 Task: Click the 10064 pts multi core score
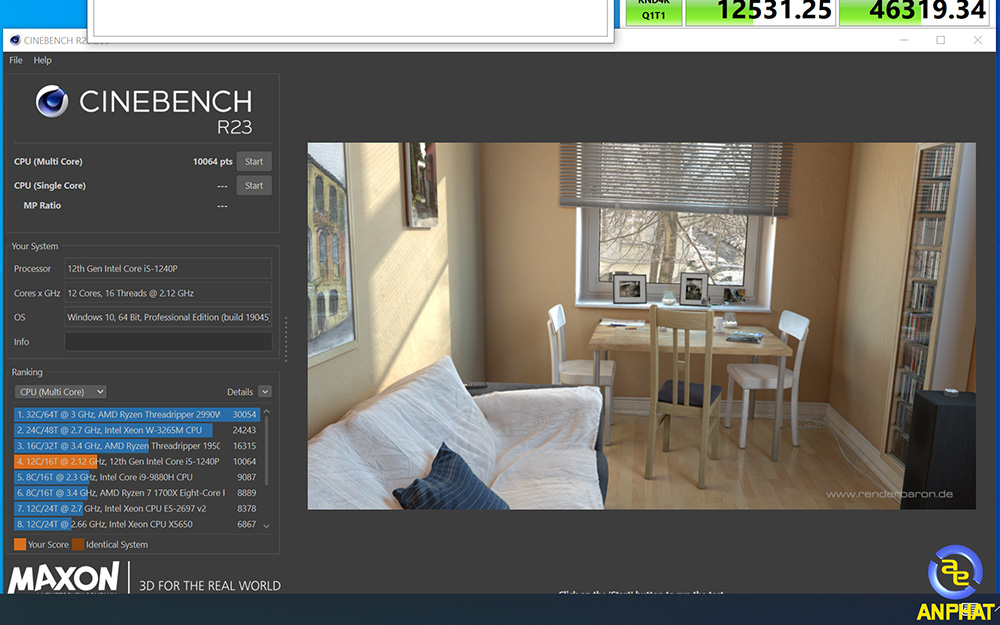point(212,162)
